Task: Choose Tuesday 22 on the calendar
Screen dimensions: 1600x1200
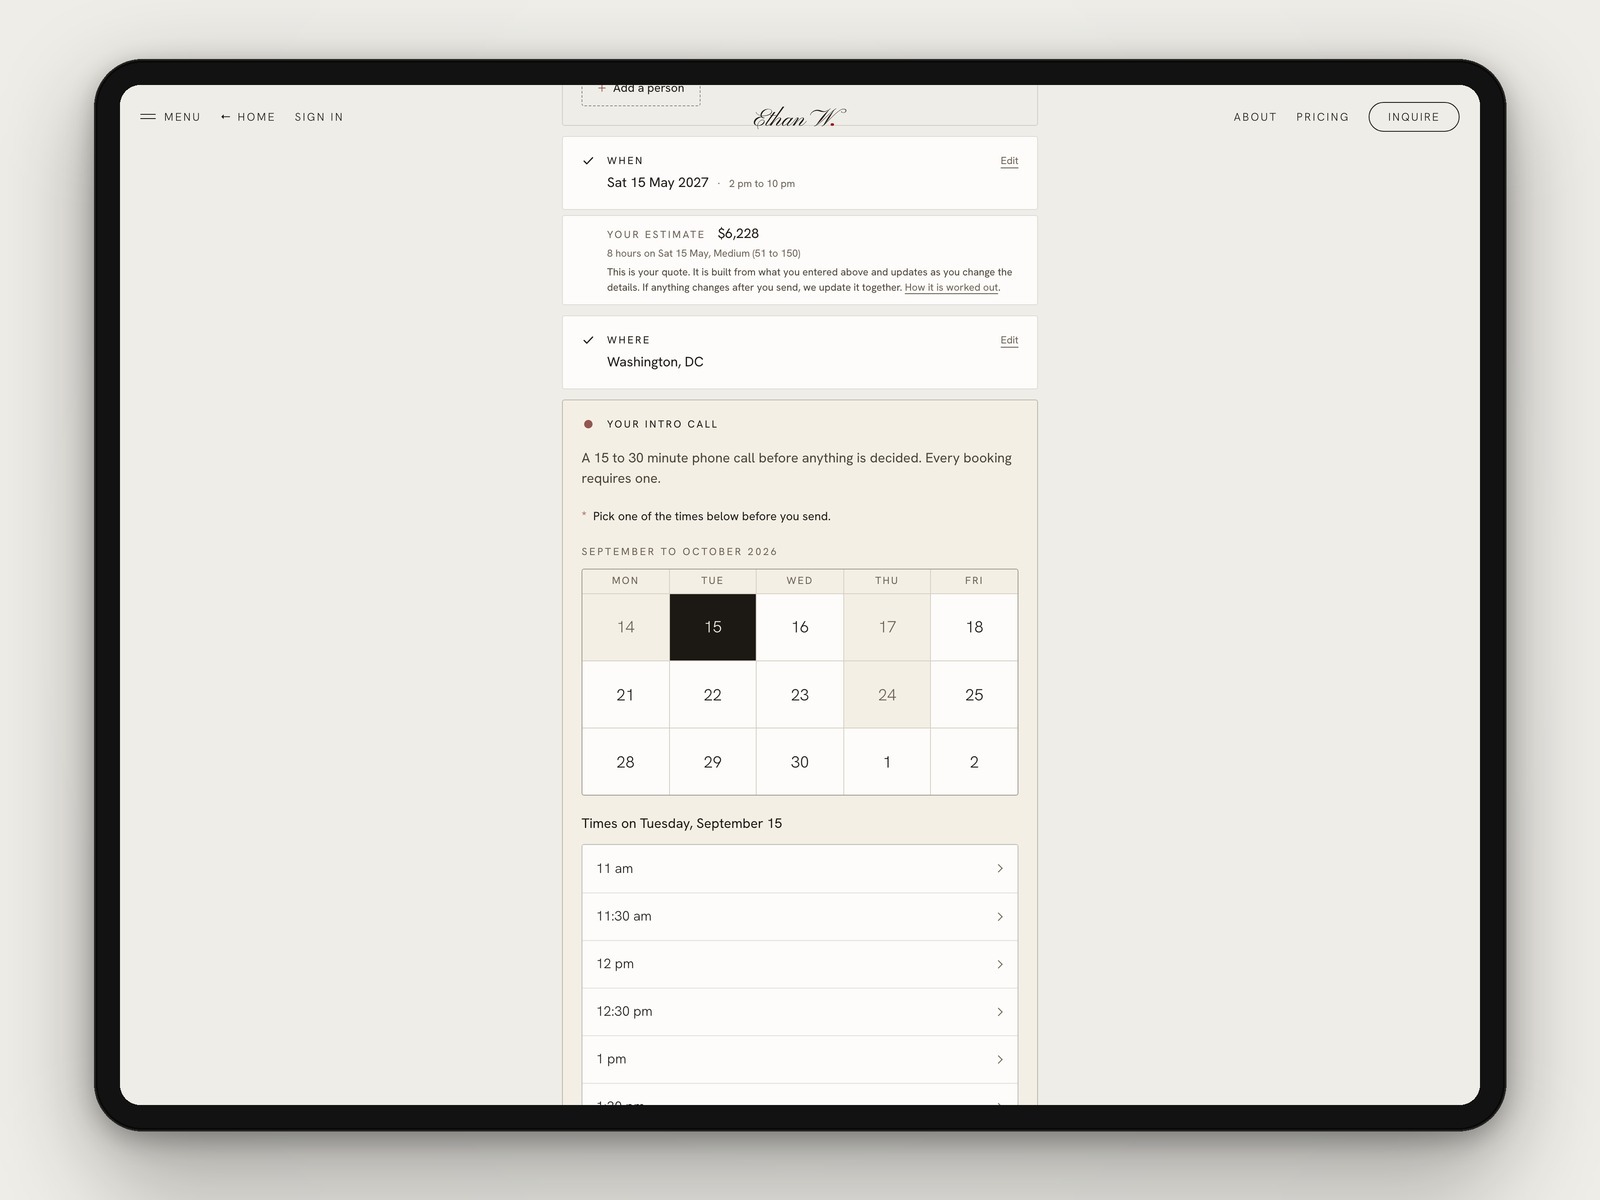Action: (713, 695)
